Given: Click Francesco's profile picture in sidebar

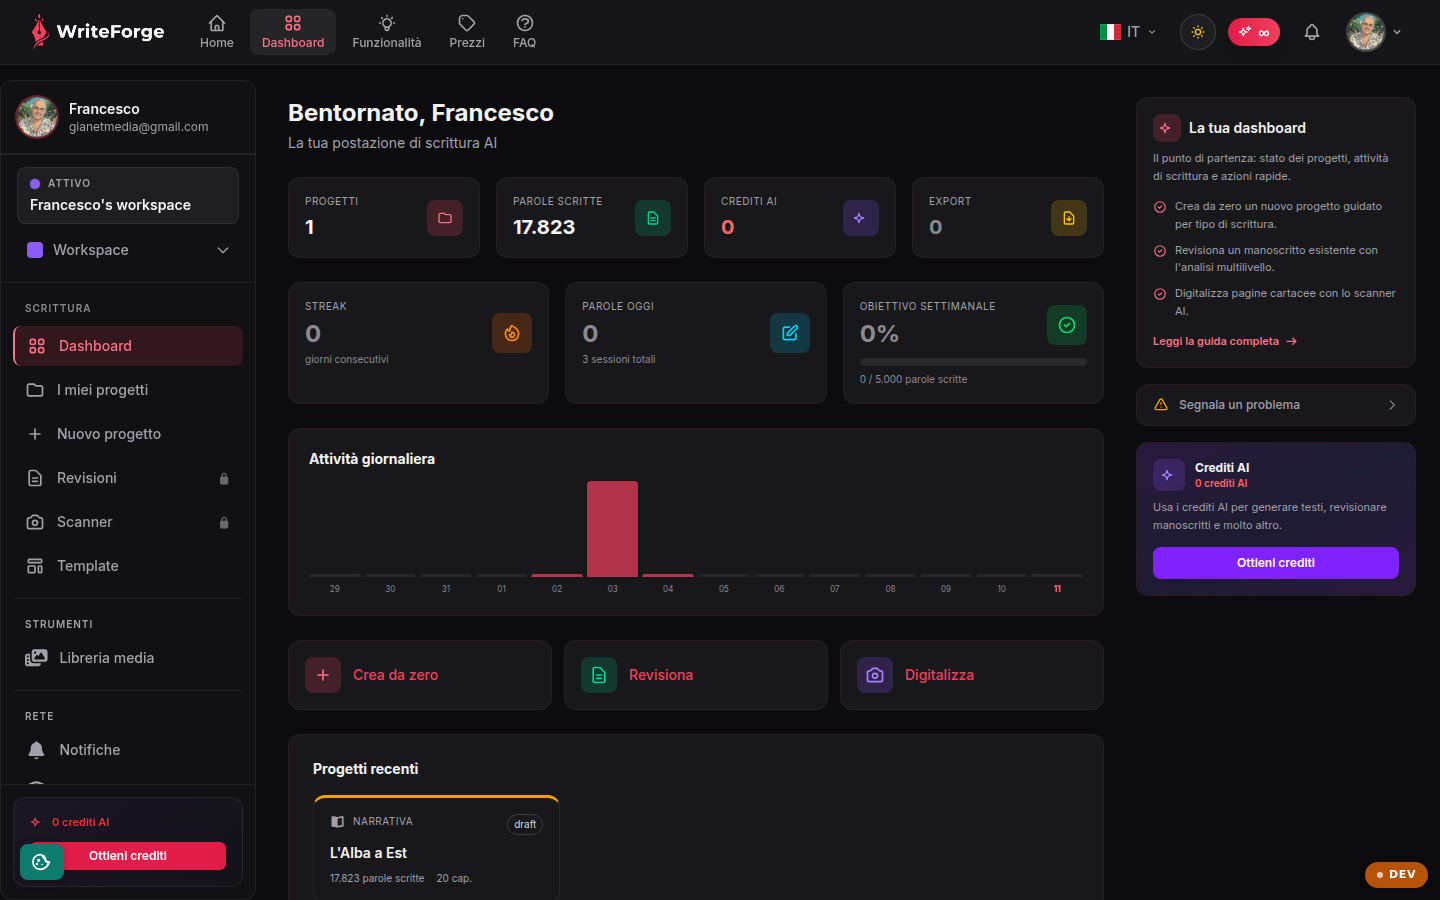Looking at the screenshot, I should coord(37,117).
